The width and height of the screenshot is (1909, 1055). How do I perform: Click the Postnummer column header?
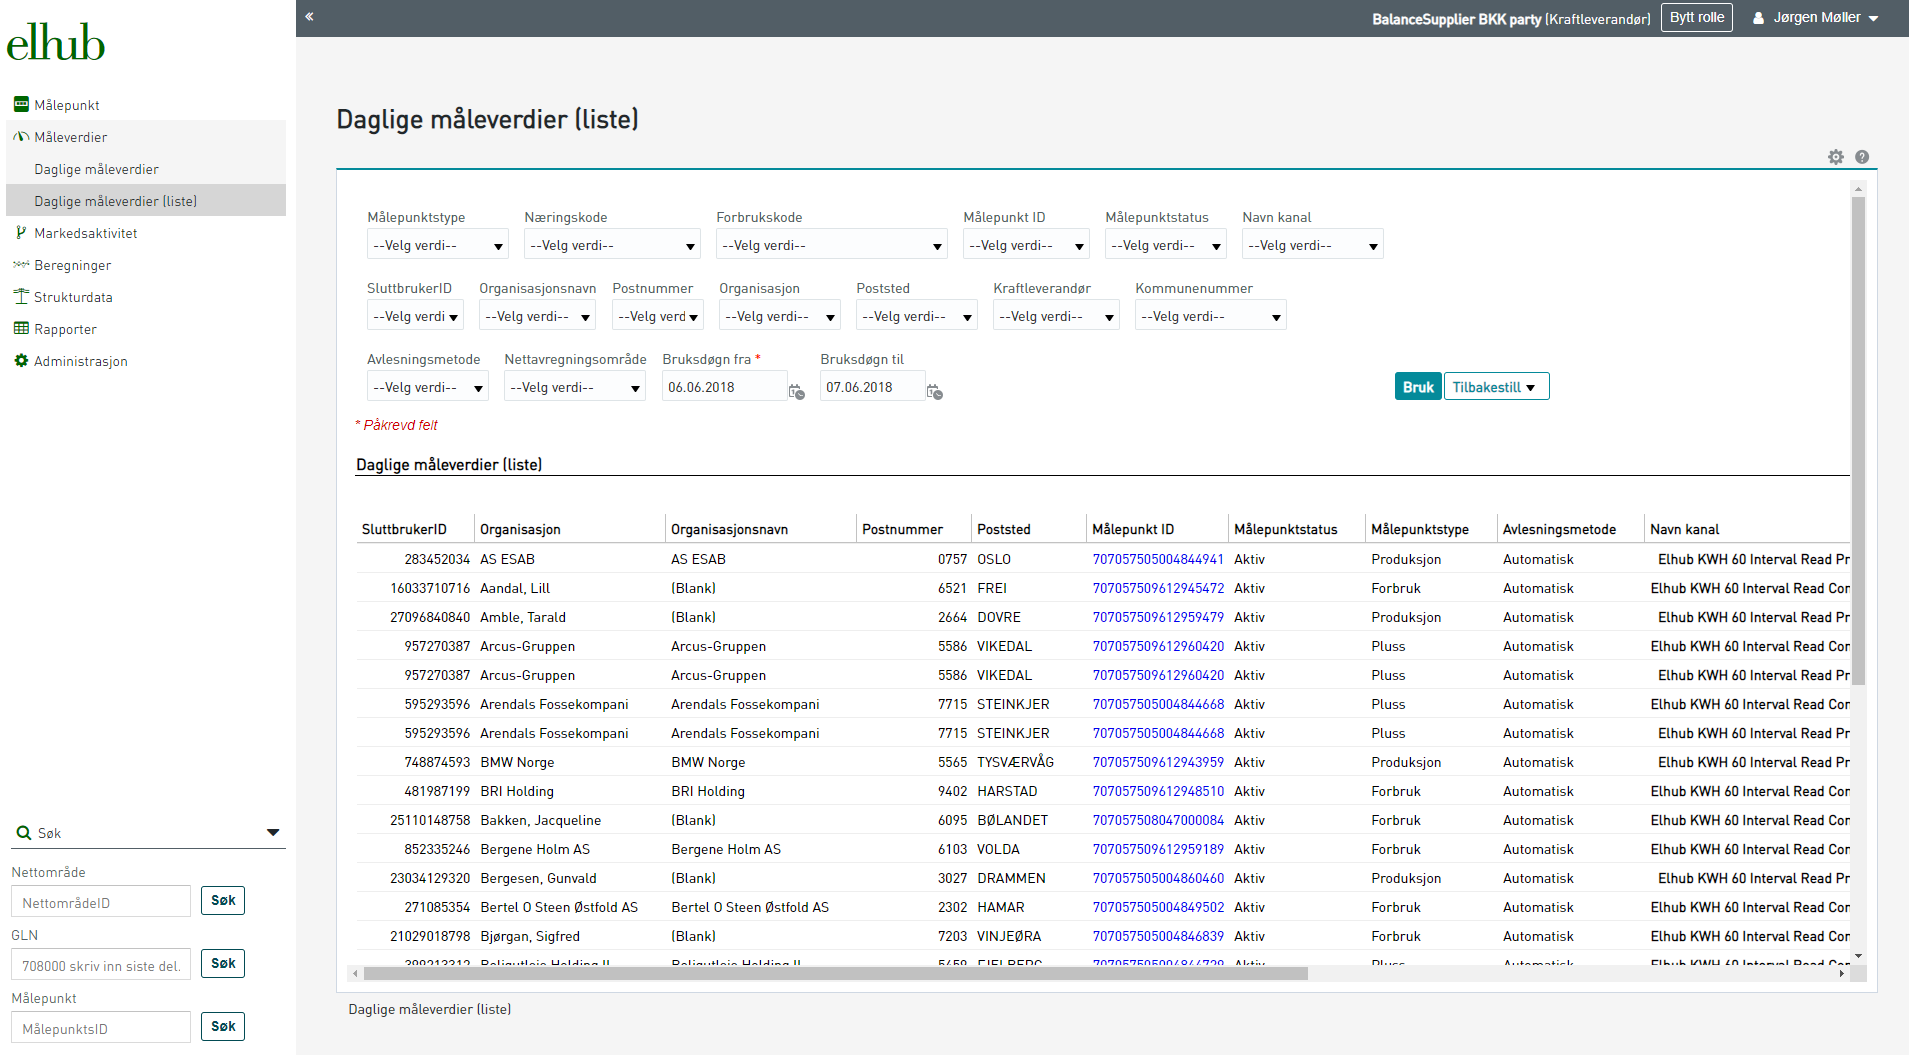coord(902,529)
